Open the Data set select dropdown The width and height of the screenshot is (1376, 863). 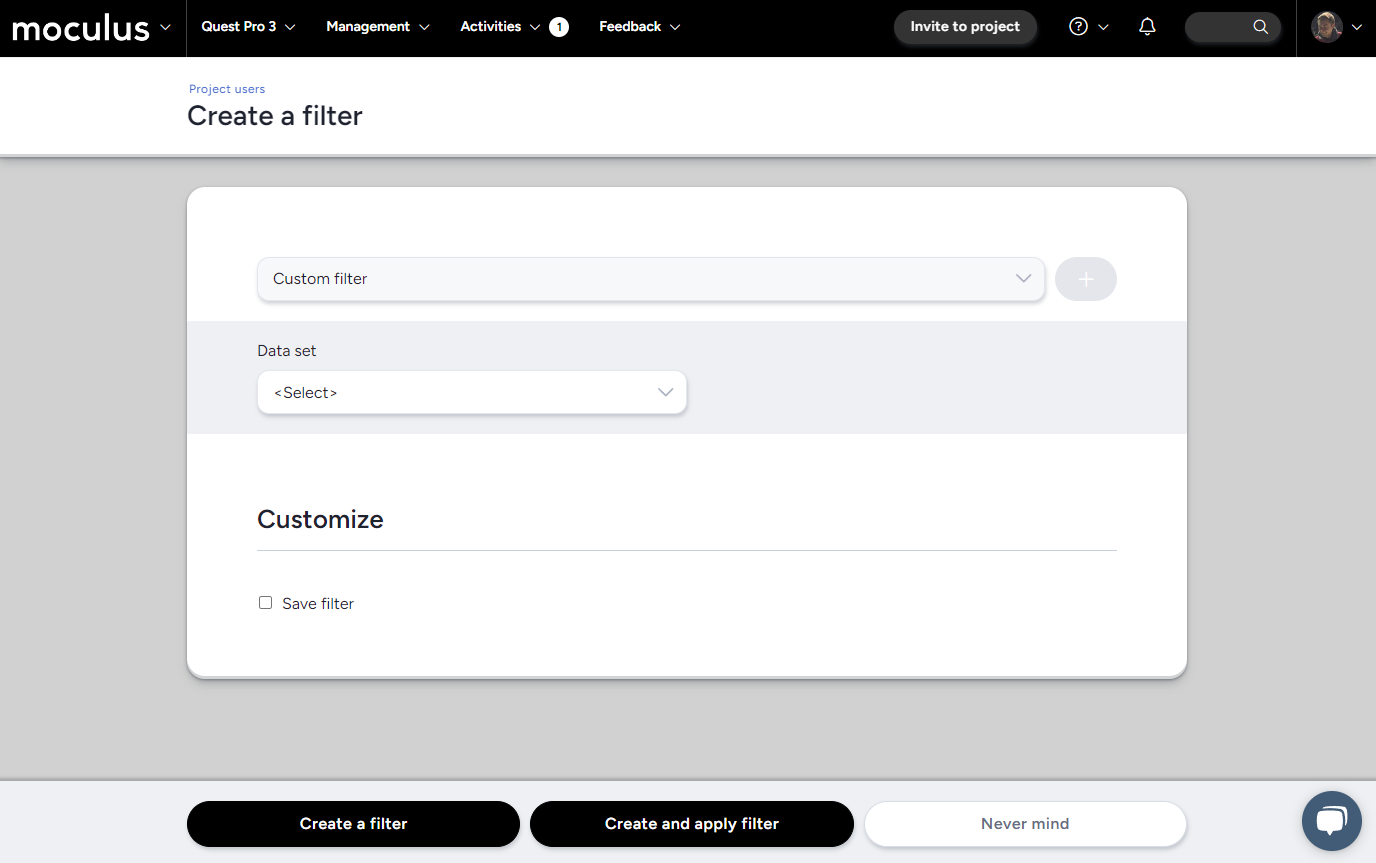point(471,393)
